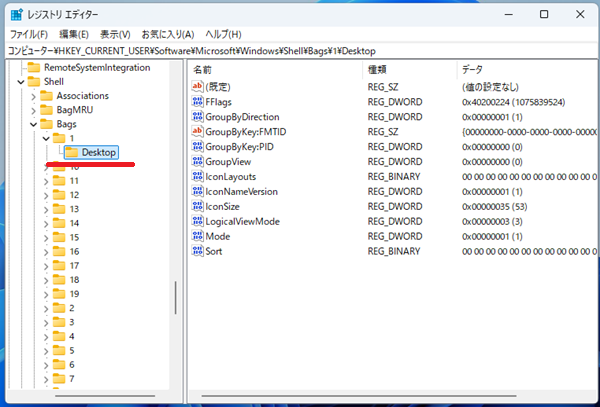The width and height of the screenshot is (600, 407).
Task: Click the Mode value icon
Action: (x=197, y=236)
